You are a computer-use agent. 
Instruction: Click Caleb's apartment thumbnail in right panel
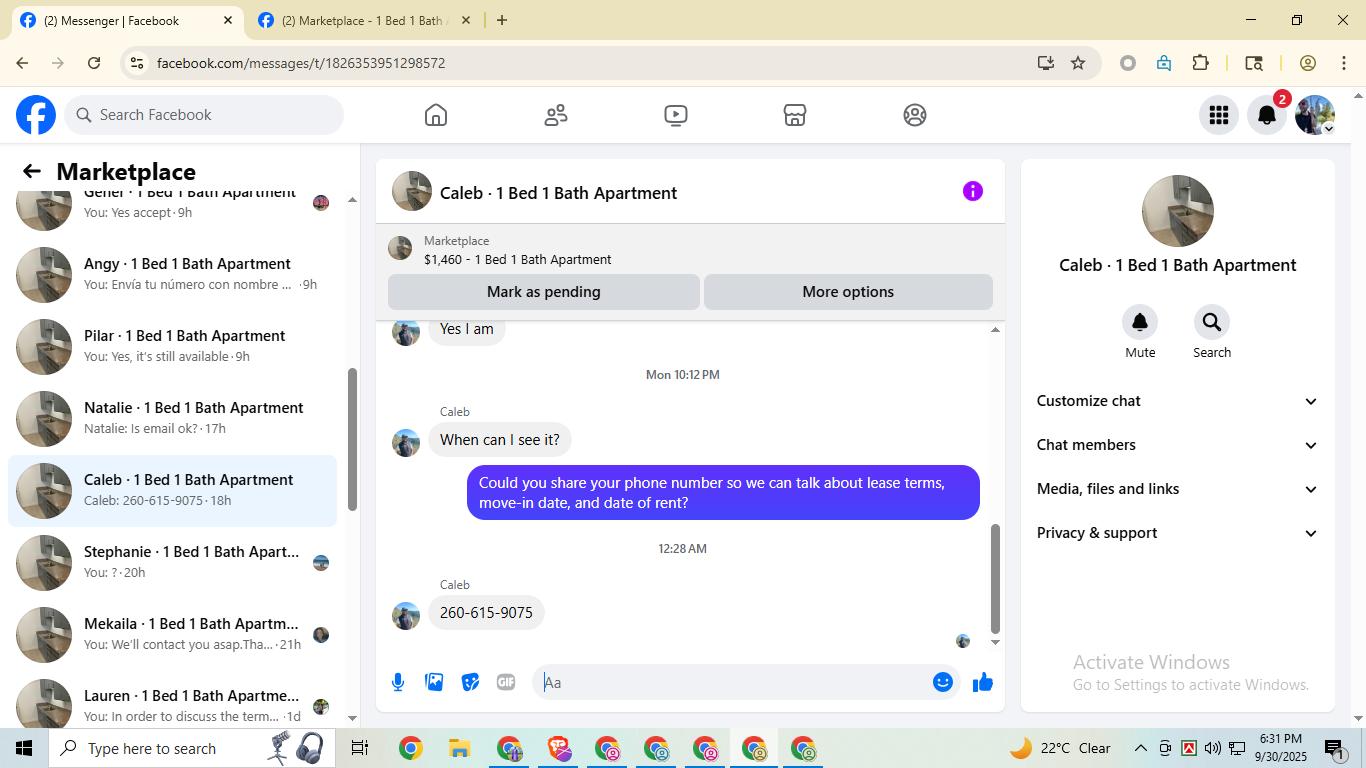1178,211
